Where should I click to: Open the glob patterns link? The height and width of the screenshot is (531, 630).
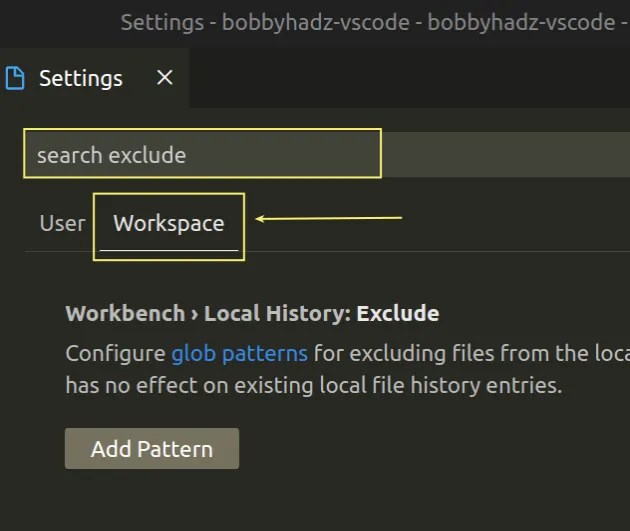point(239,353)
